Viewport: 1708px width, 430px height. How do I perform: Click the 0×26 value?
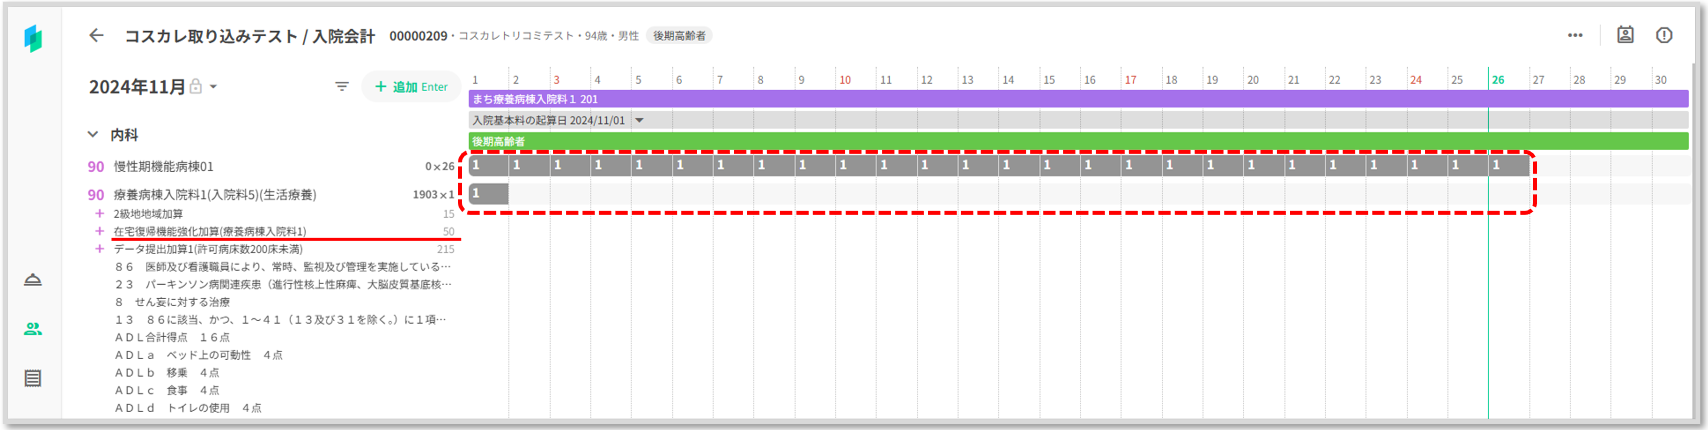click(439, 167)
